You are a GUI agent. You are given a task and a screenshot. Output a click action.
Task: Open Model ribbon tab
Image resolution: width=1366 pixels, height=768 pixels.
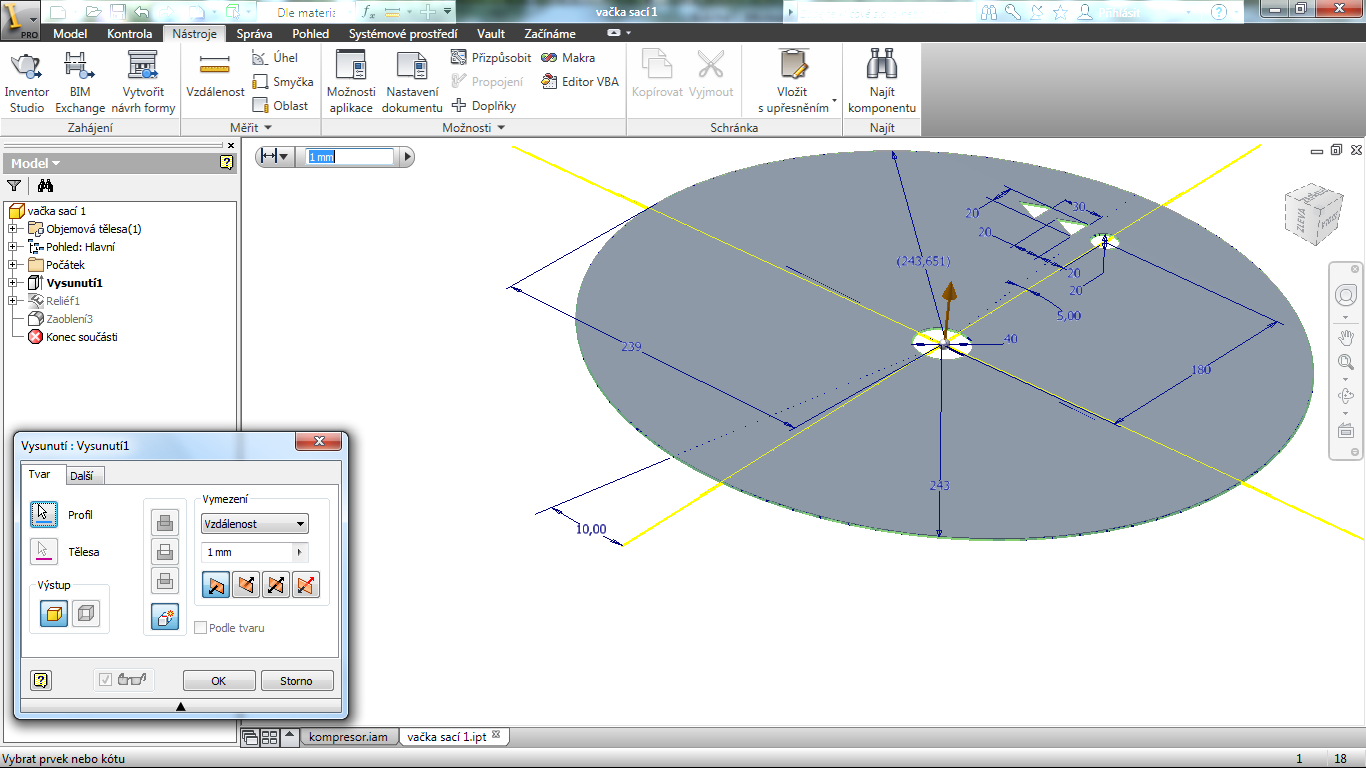(x=70, y=33)
